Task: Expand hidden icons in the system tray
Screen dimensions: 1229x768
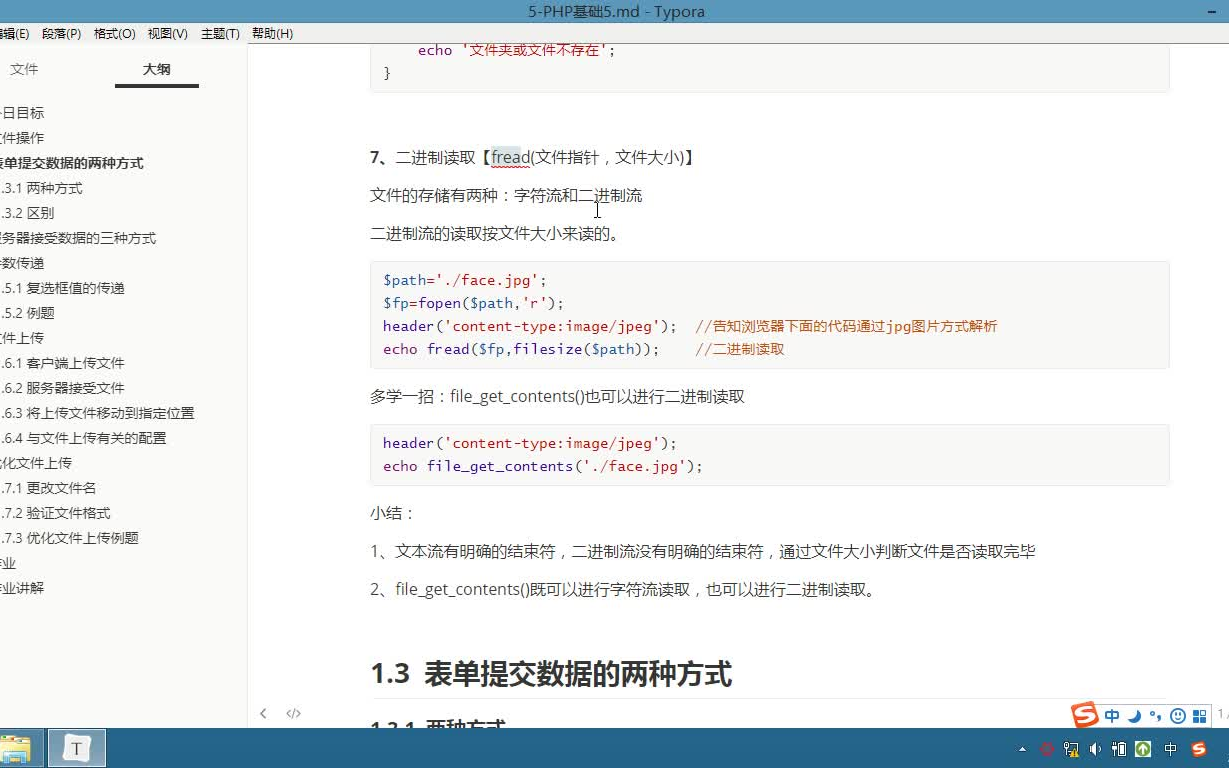Action: [1022, 748]
